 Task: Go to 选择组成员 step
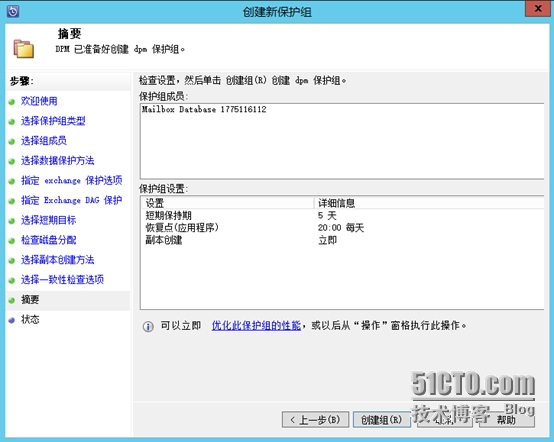pos(43,141)
